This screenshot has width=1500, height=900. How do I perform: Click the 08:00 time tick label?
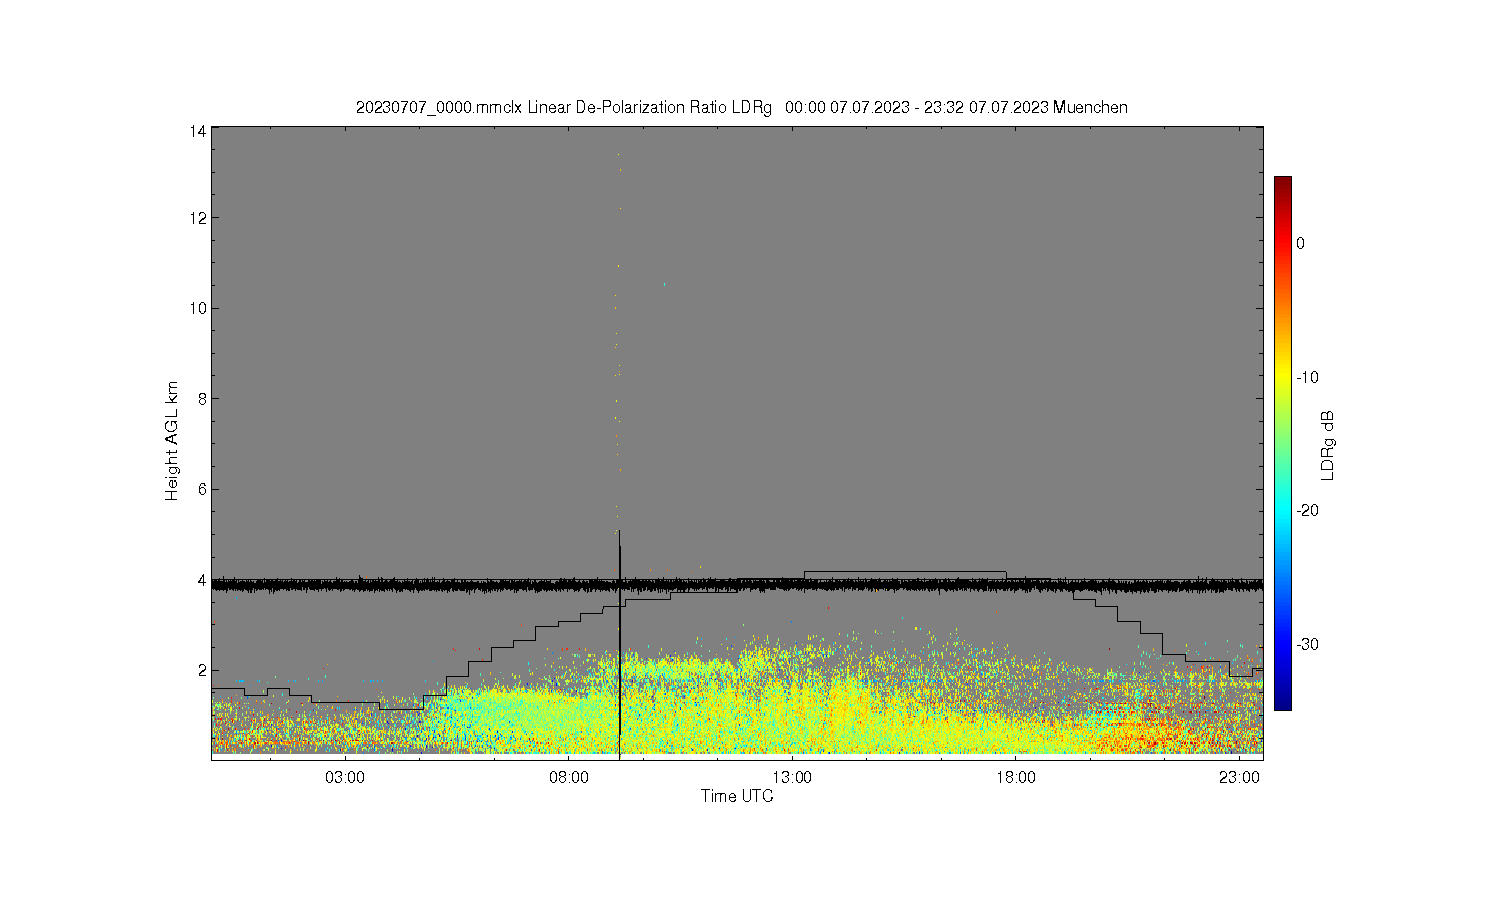pyautogui.click(x=569, y=777)
